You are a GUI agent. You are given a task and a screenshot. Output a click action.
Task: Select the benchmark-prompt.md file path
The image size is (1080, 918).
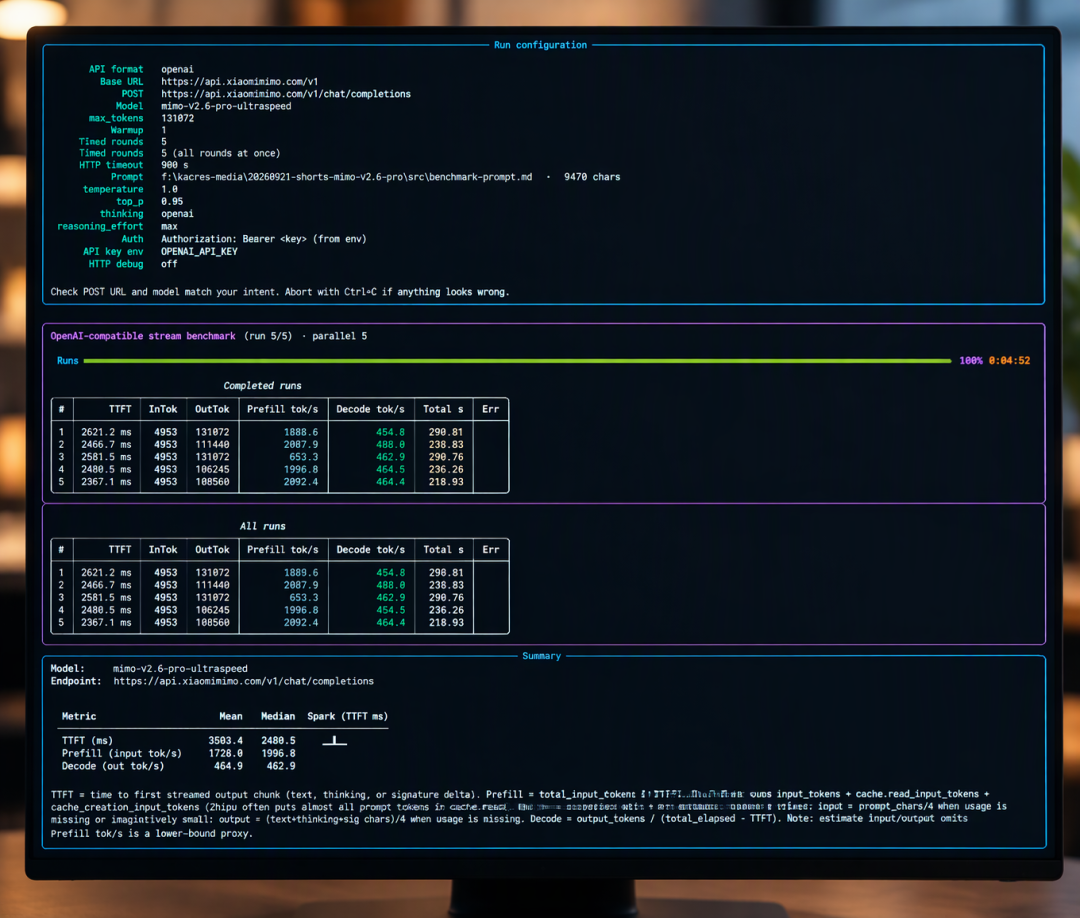[346, 177]
